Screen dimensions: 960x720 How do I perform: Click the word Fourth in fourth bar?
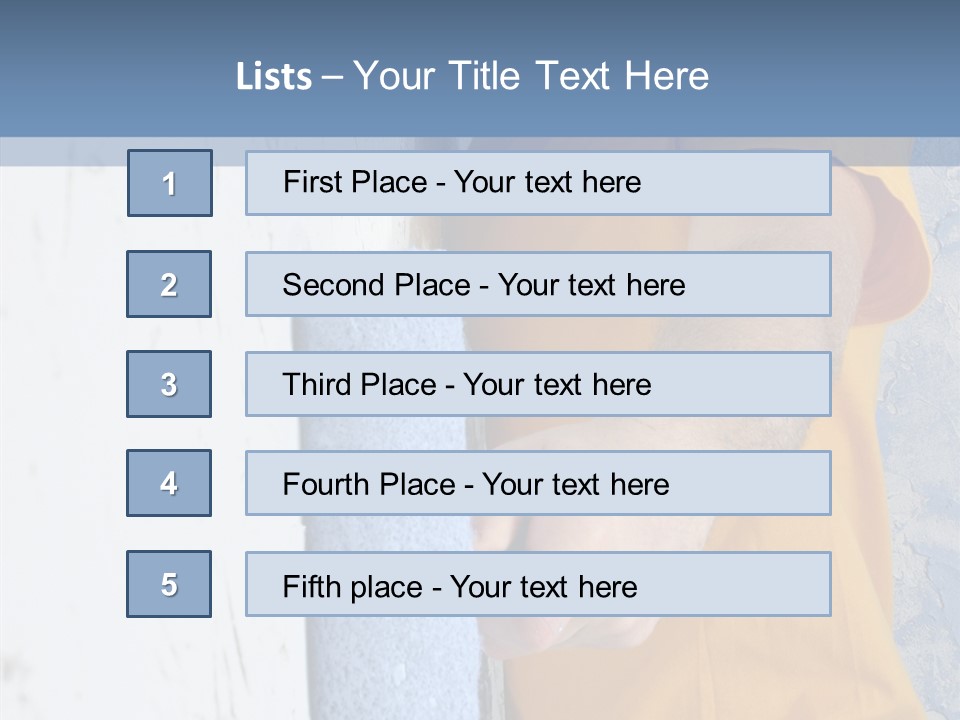point(324,484)
